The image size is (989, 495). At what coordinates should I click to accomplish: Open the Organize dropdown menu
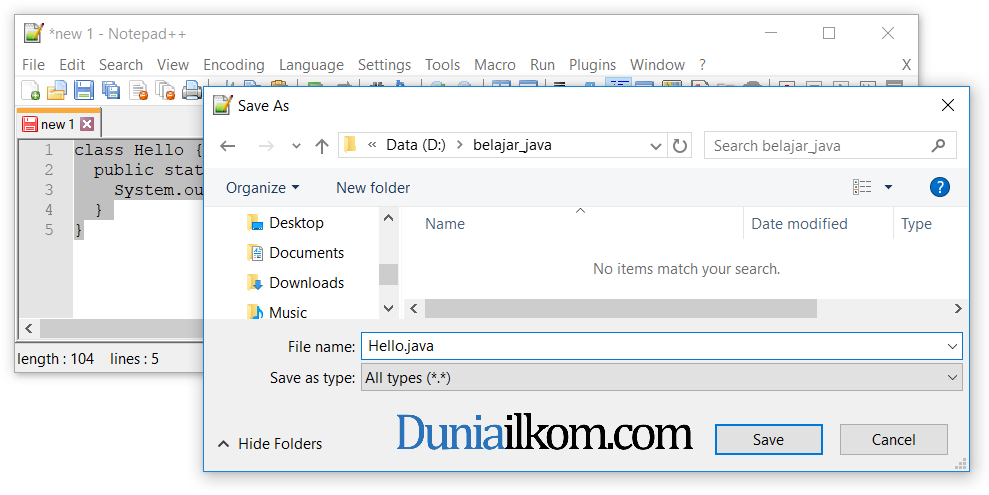(x=262, y=188)
